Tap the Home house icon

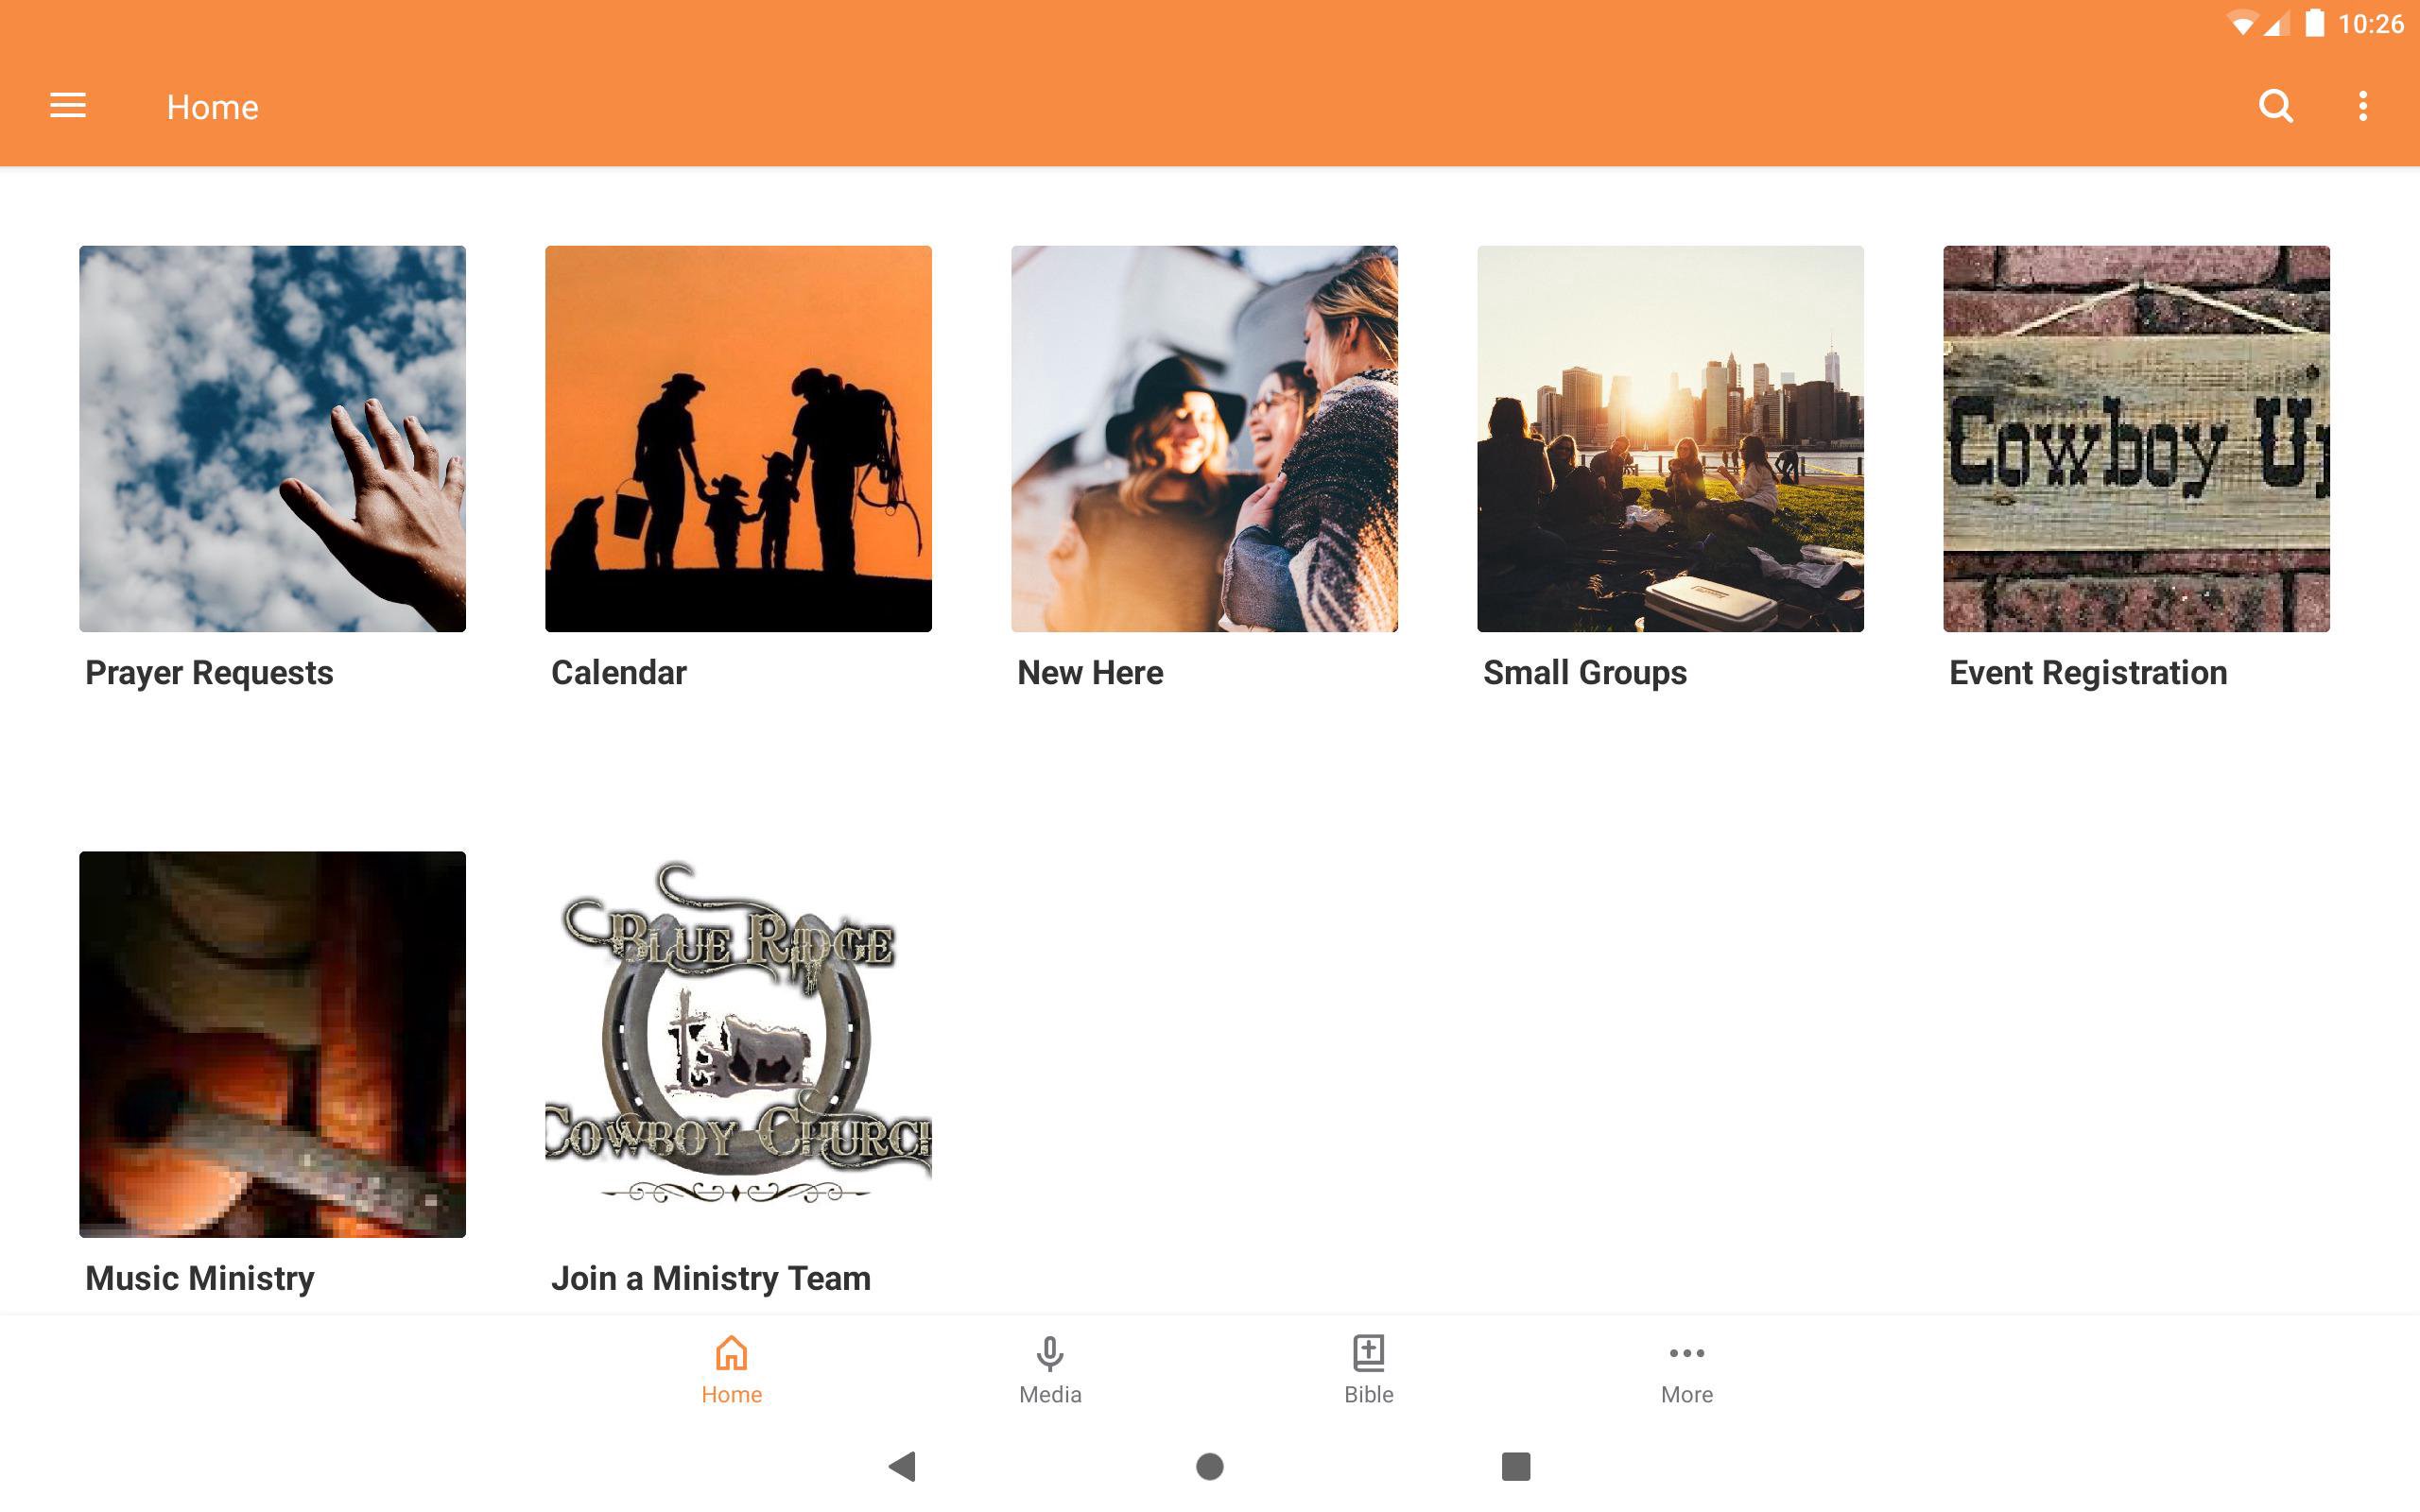(731, 1353)
